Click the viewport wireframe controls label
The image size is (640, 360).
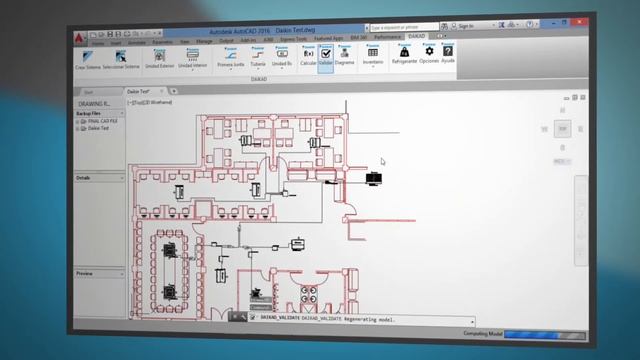point(149,102)
